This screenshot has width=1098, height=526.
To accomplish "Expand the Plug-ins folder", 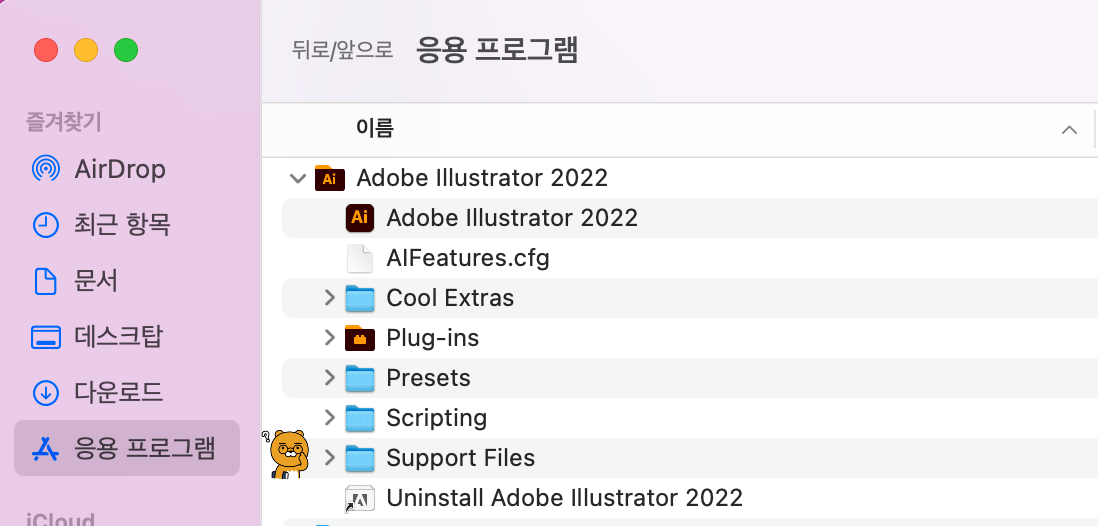I will pyautogui.click(x=330, y=338).
